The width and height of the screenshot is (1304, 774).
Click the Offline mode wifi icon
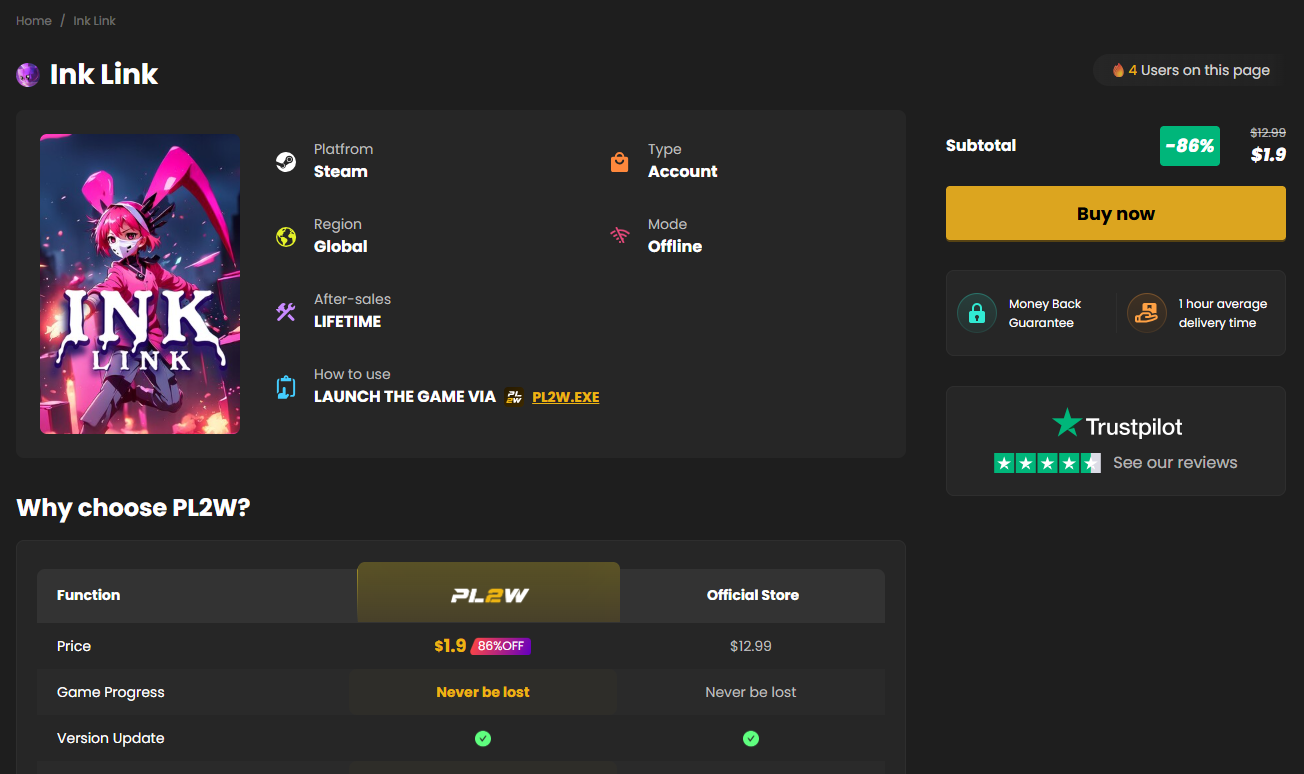pos(620,236)
